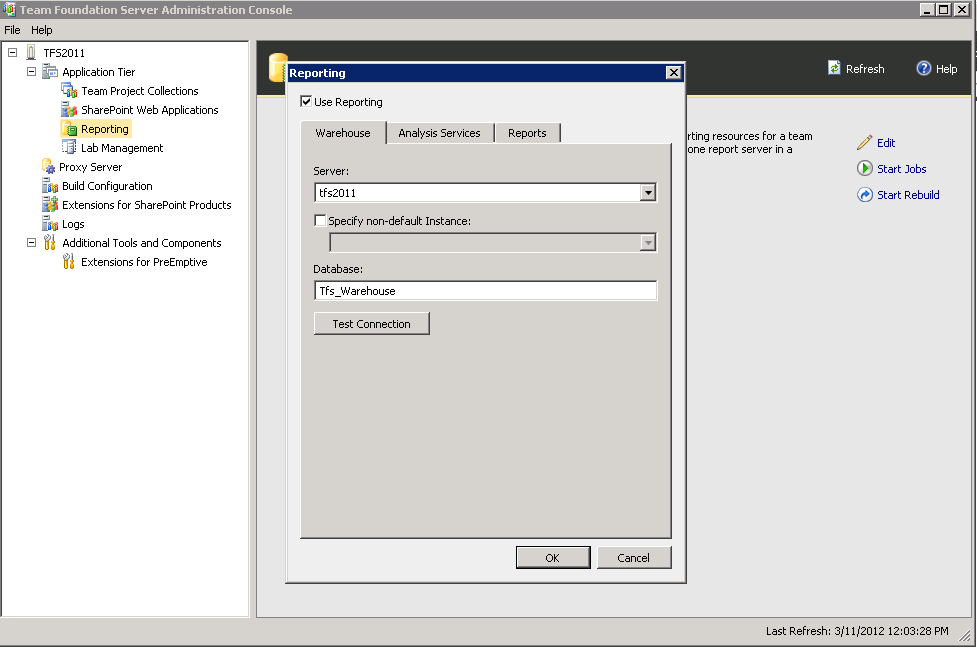Viewport: 977px width, 650px height.
Task: Select Build Configuration tree item
Action: tap(107, 186)
